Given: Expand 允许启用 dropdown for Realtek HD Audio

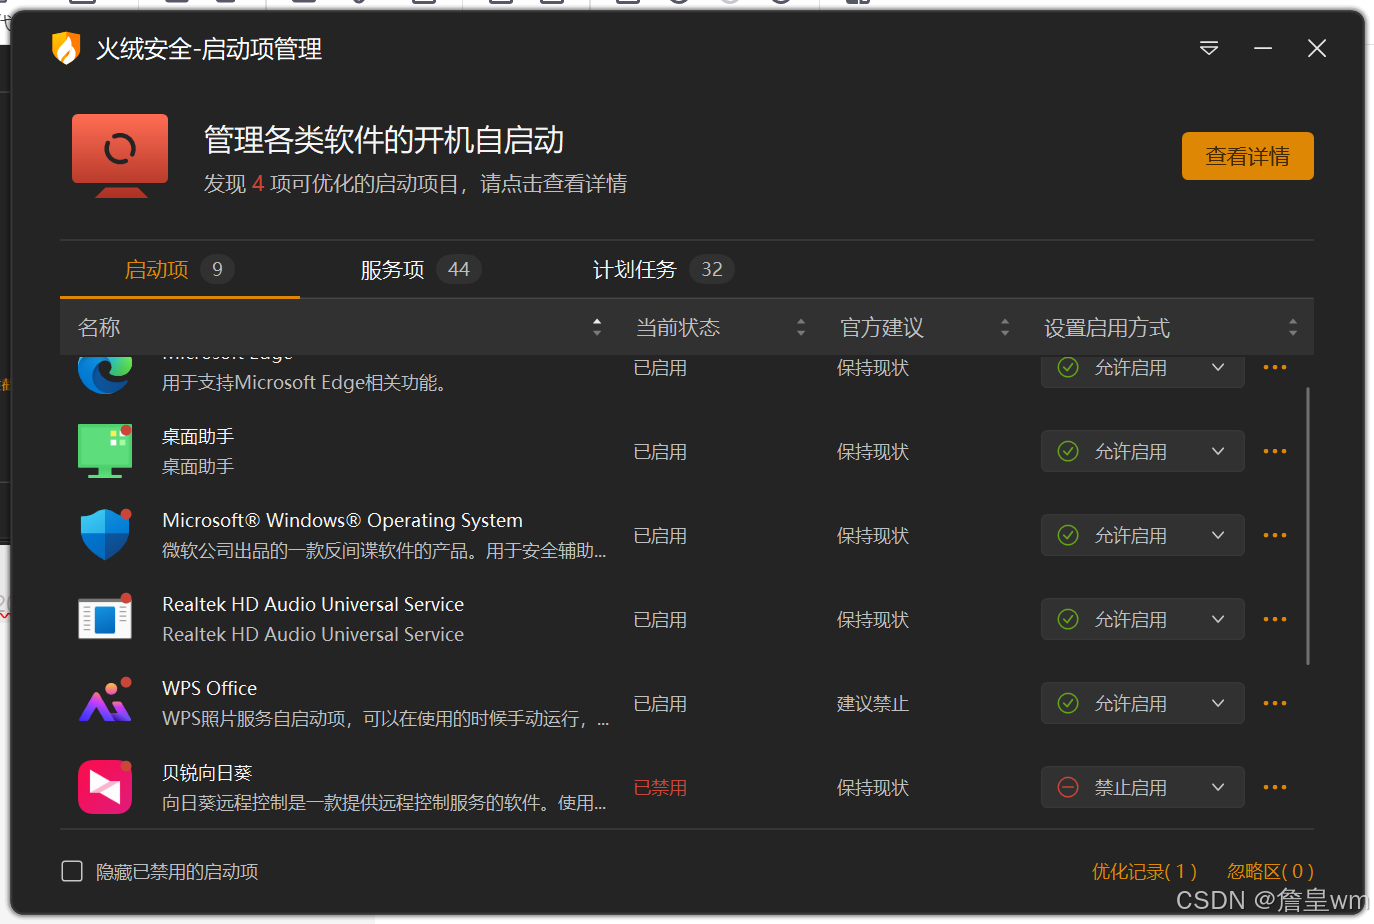Looking at the screenshot, I should click(x=1143, y=619).
